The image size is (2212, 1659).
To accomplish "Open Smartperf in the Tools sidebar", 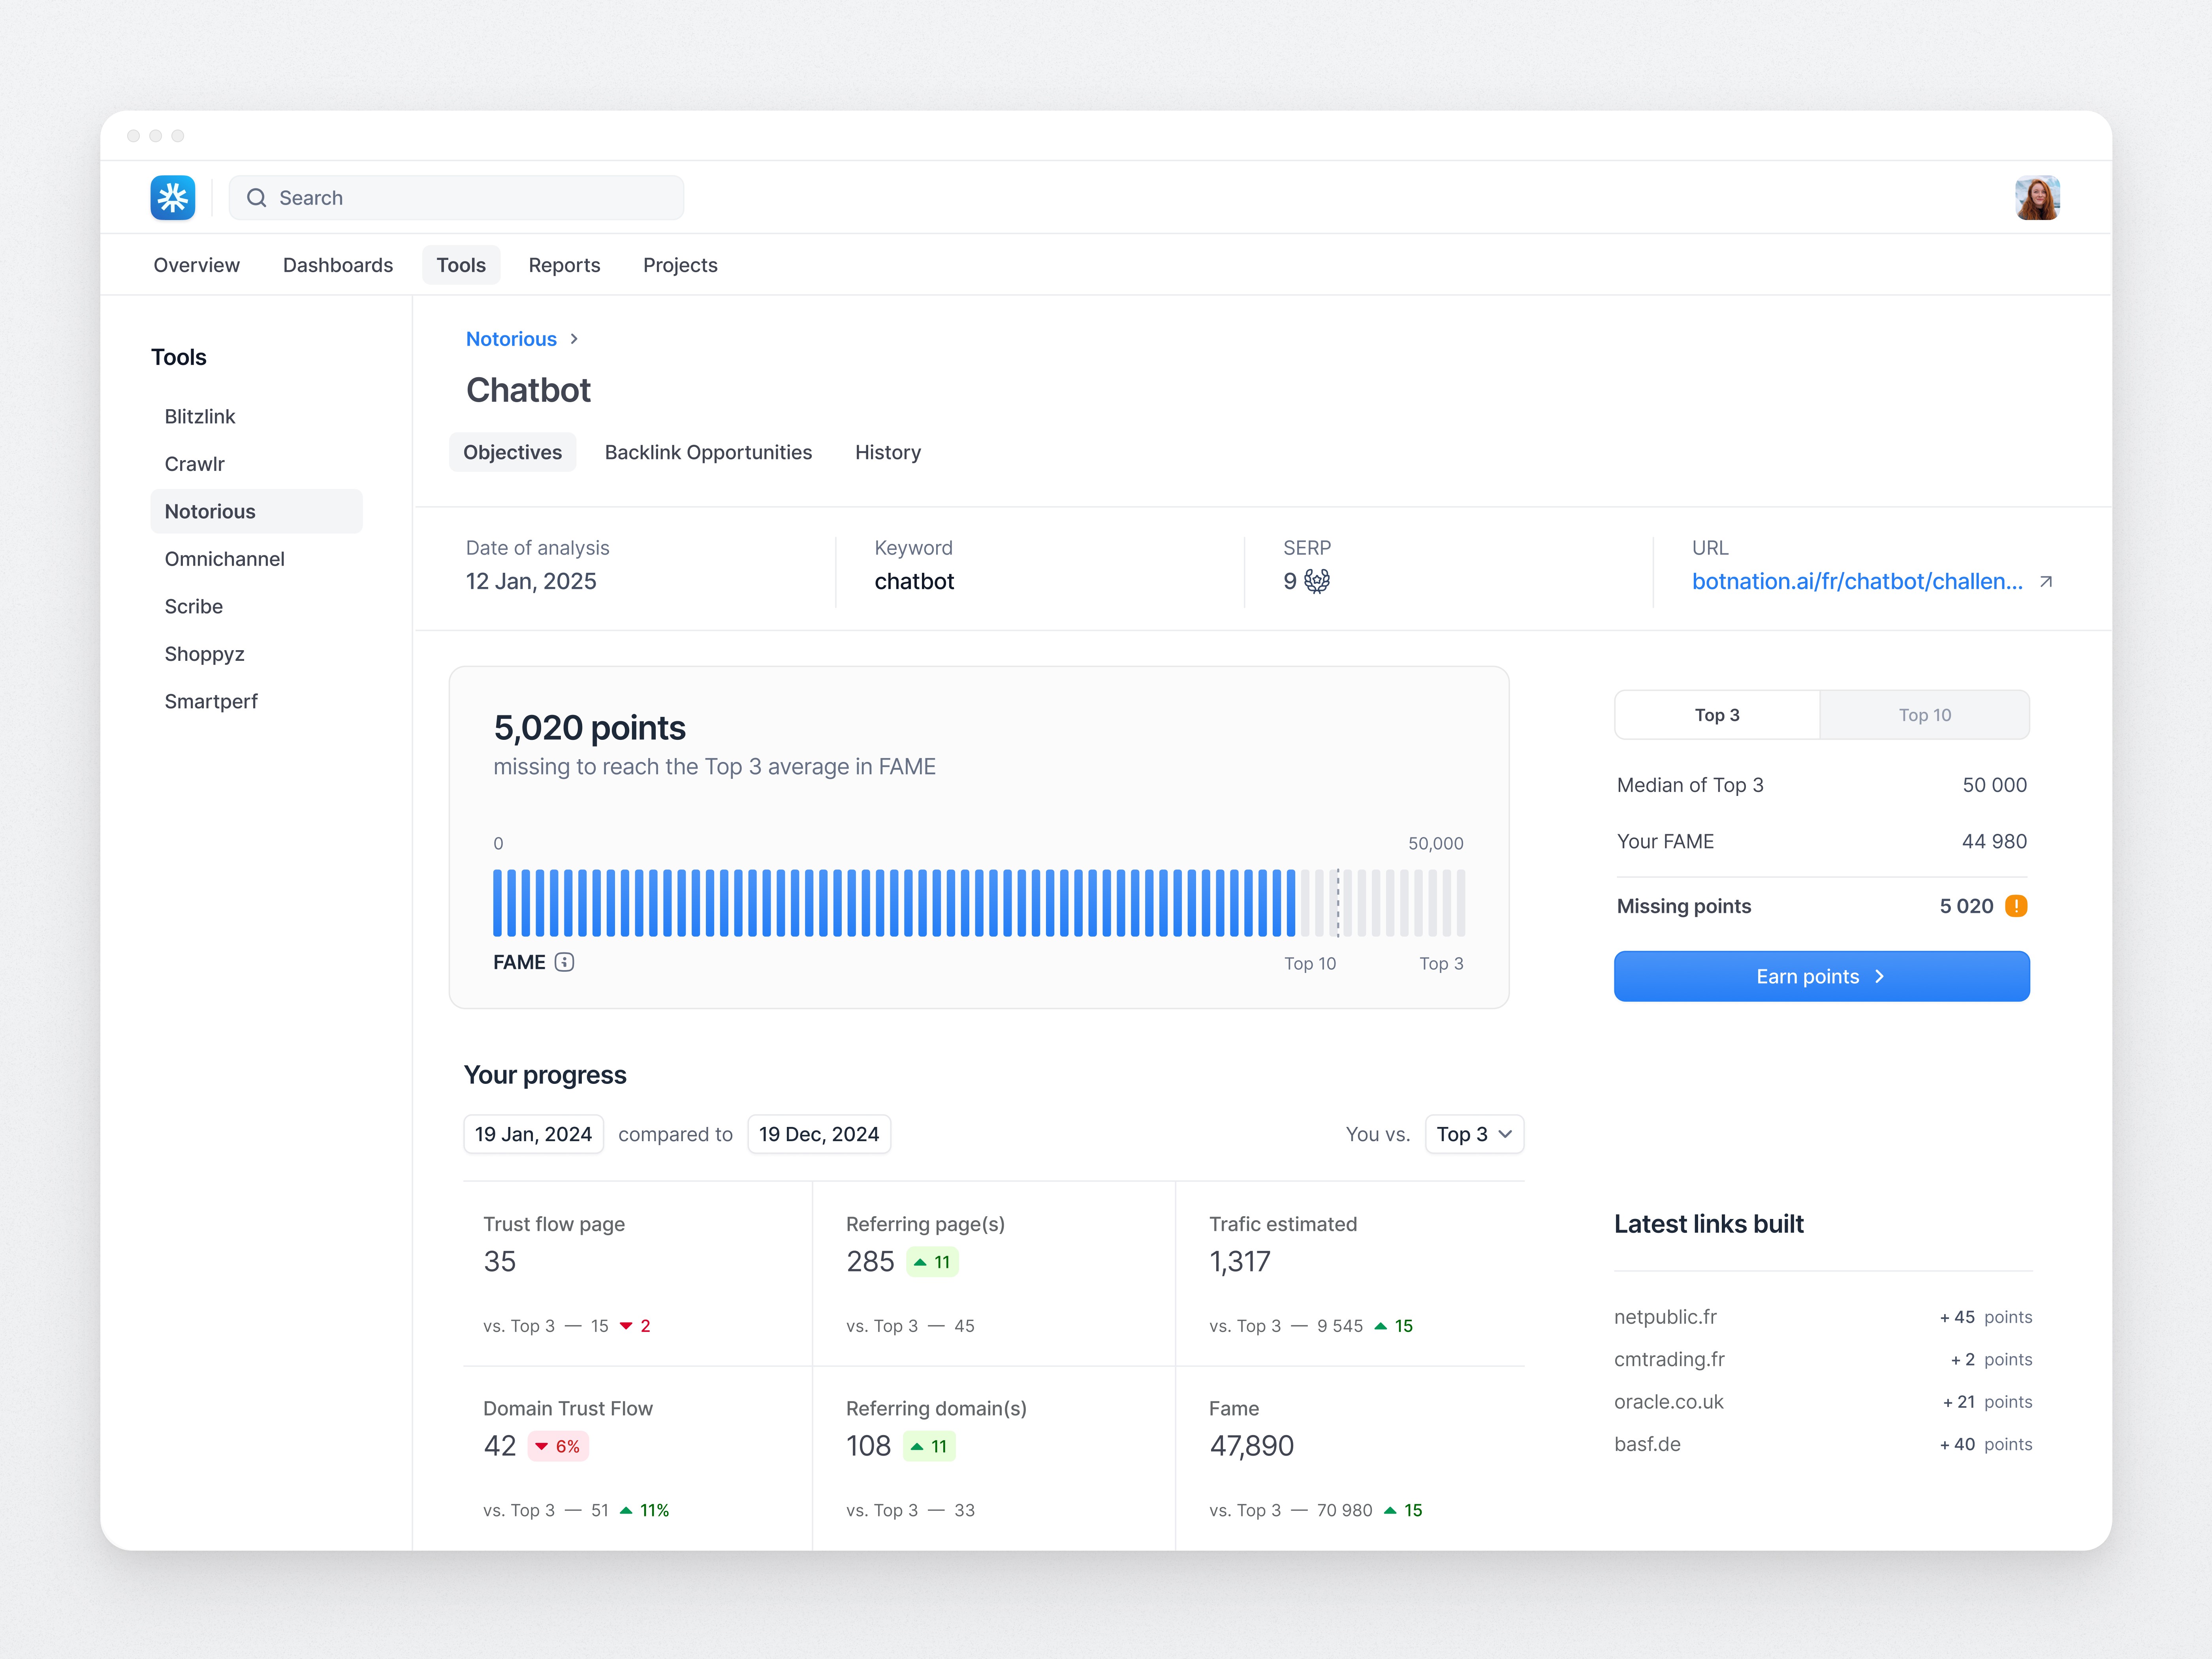I will point(211,701).
